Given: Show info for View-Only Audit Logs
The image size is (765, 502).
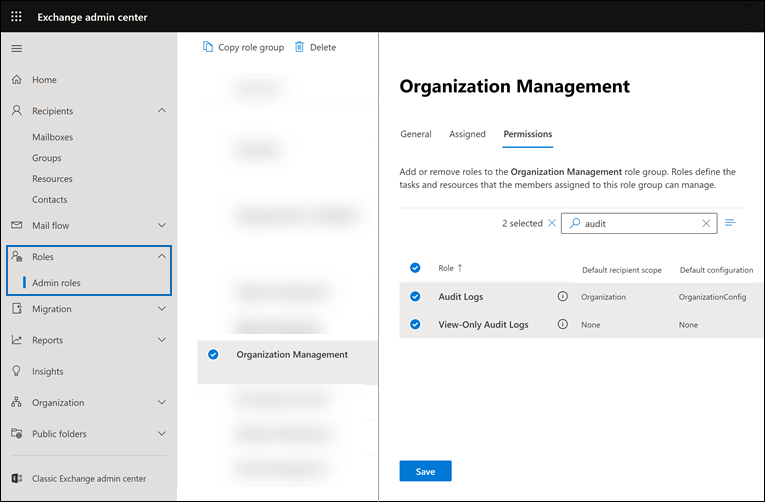Looking at the screenshot, I should (x=563, y=324).
